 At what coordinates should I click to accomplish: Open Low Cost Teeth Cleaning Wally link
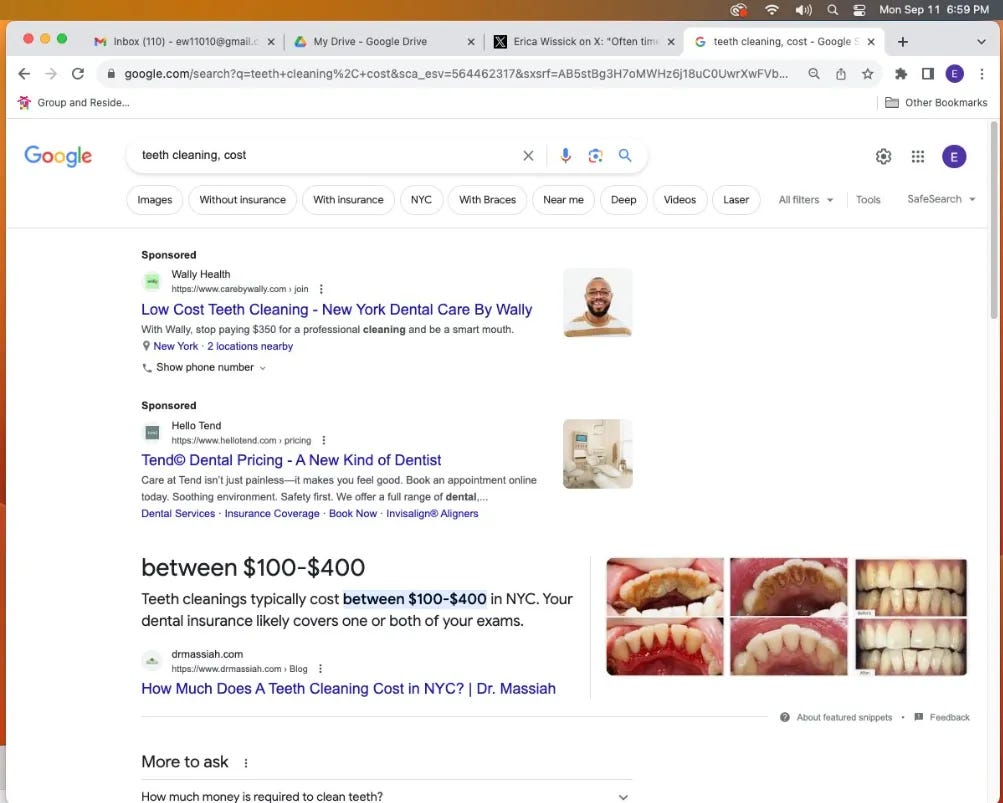pos(336,310)
